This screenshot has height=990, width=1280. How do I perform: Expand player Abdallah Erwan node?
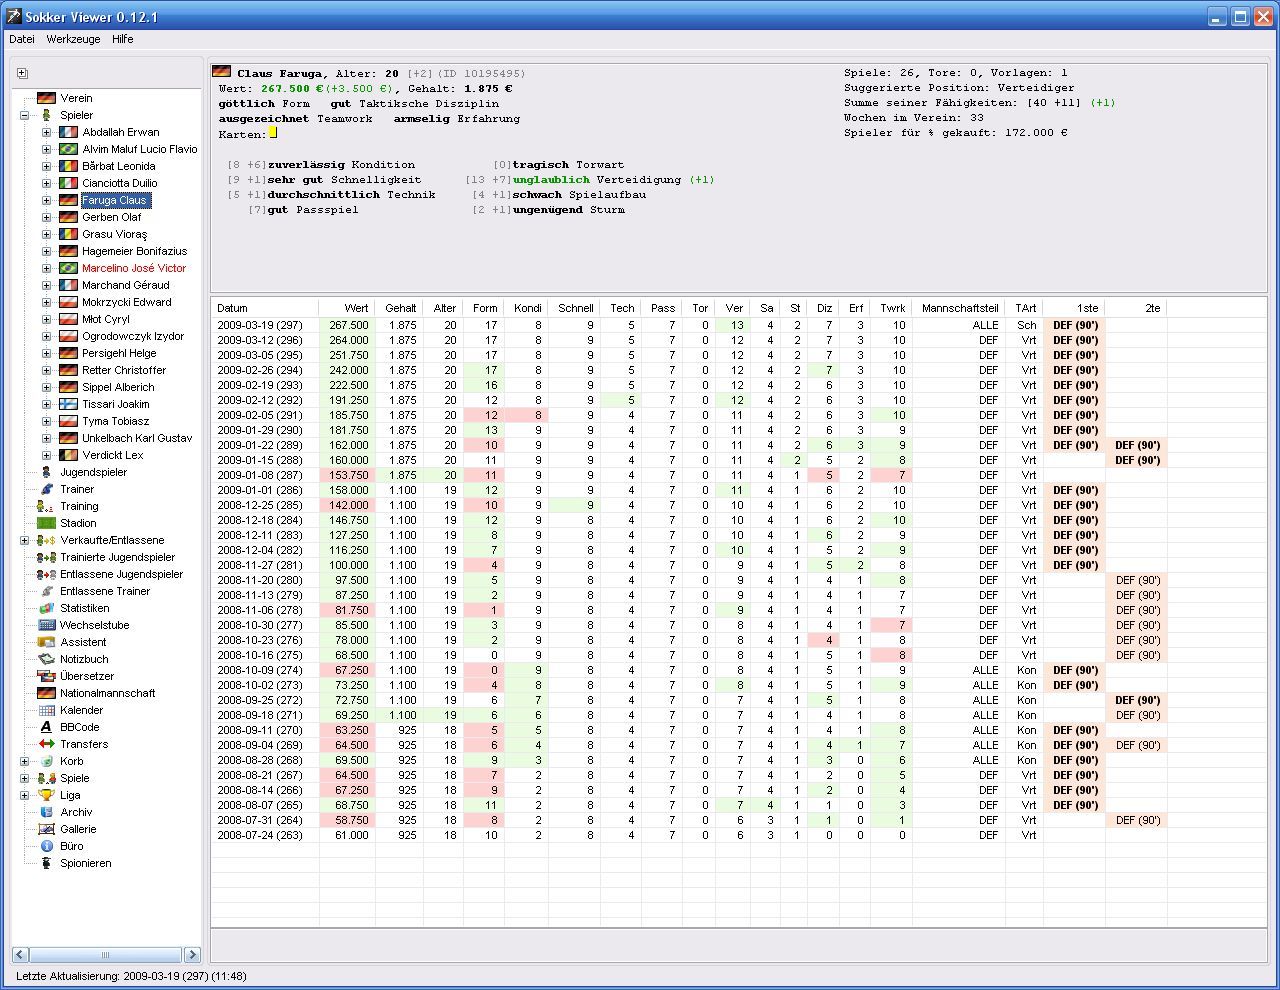point(46,132)
